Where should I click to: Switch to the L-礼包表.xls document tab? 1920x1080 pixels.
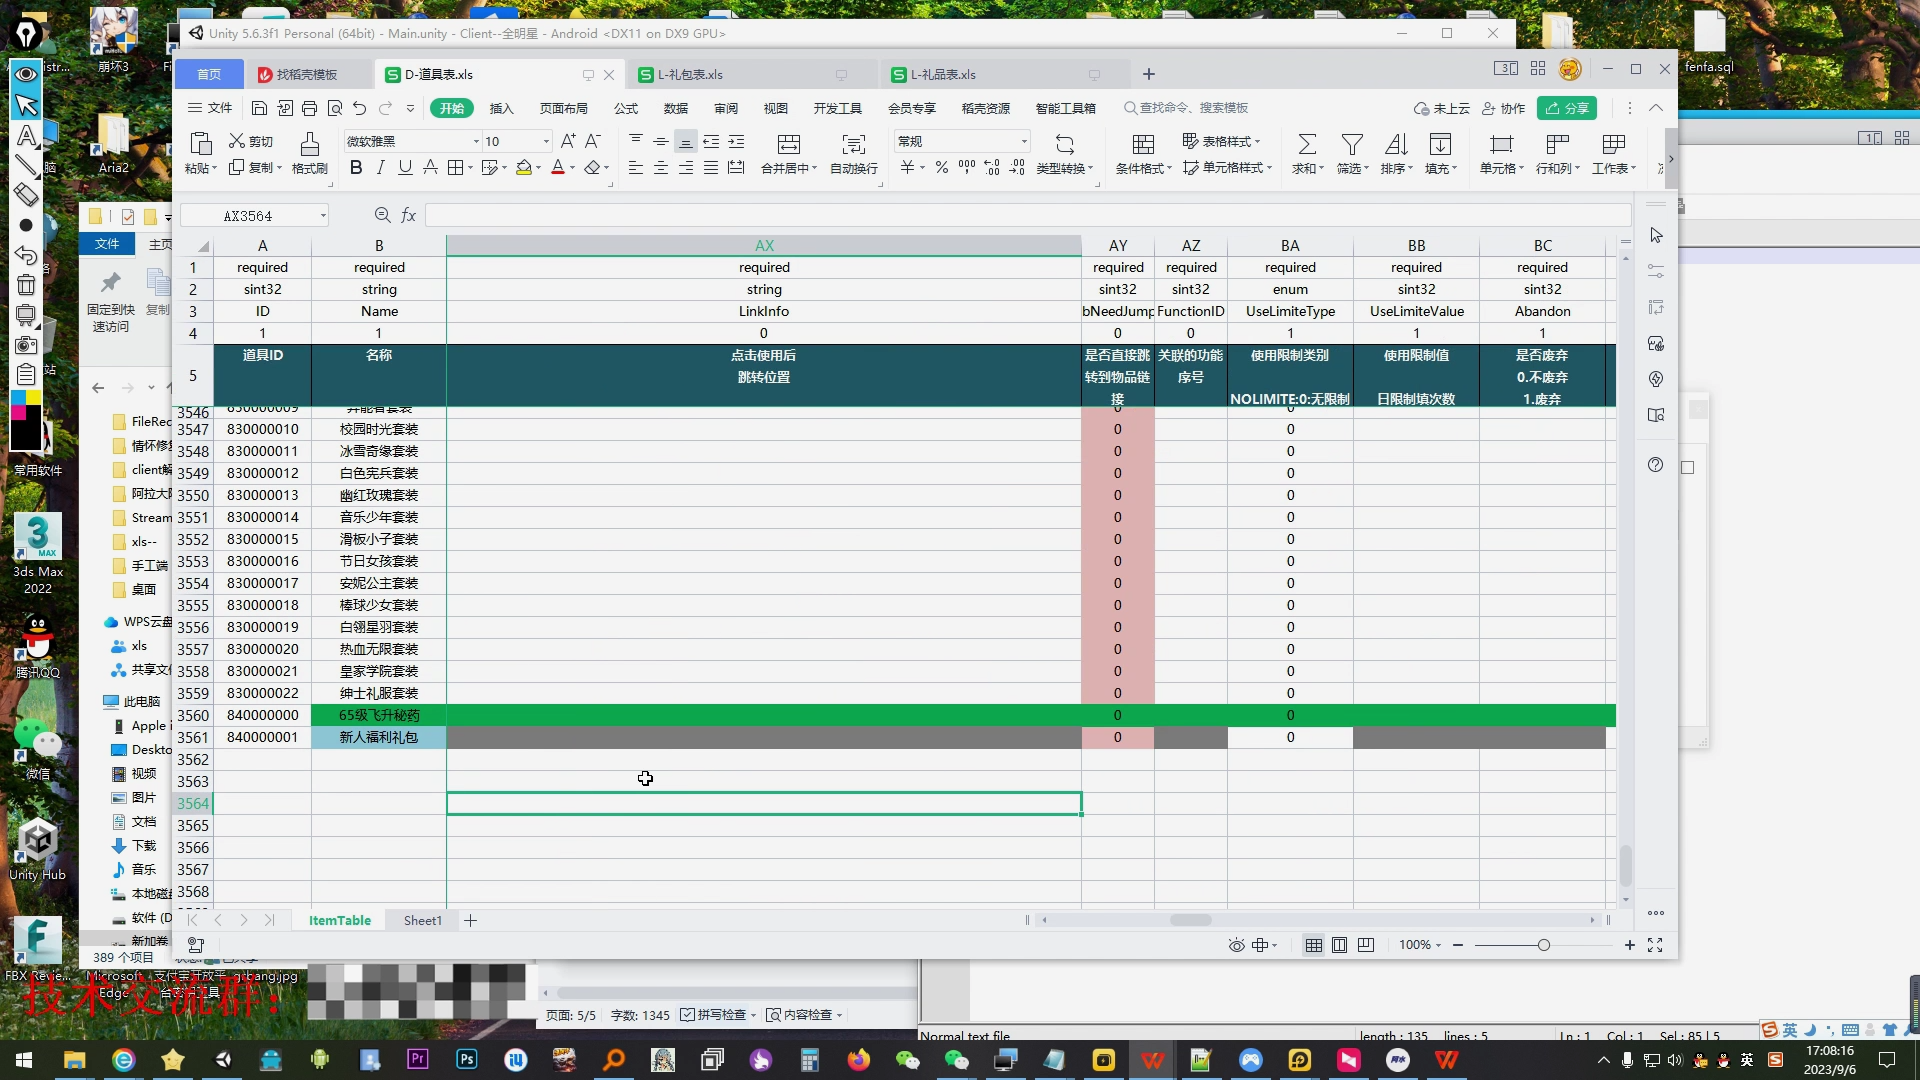pyautogui.click(x=690, y=75)
